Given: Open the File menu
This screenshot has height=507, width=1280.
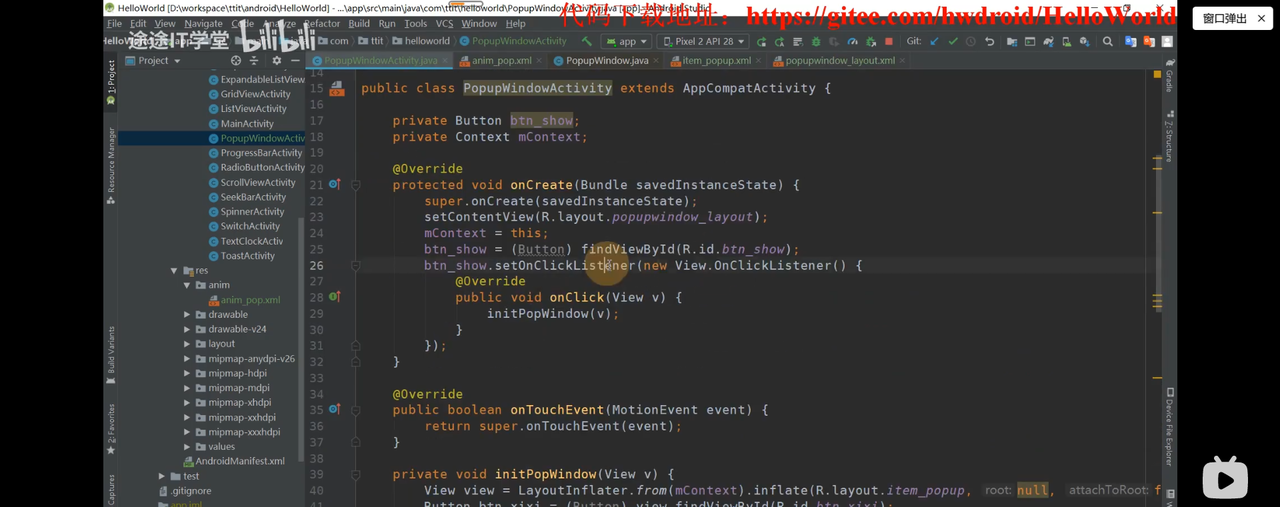Looking at the screenshot, I should click(x=114, y=24).
